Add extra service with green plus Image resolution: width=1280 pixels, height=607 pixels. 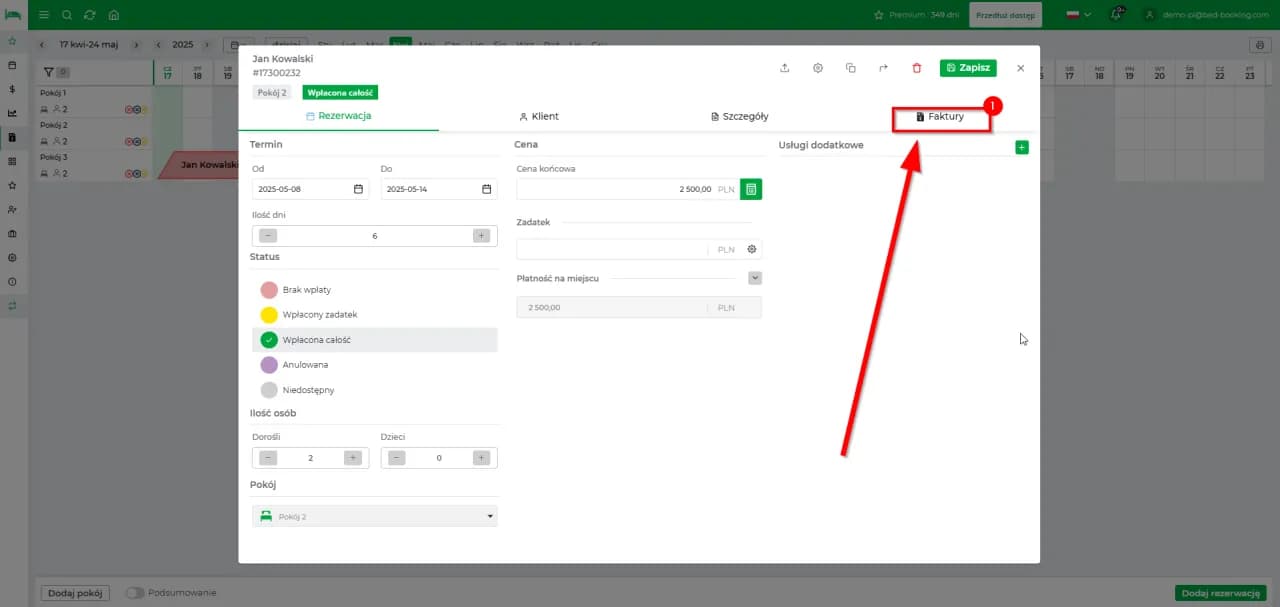[x=1021, y=147]
